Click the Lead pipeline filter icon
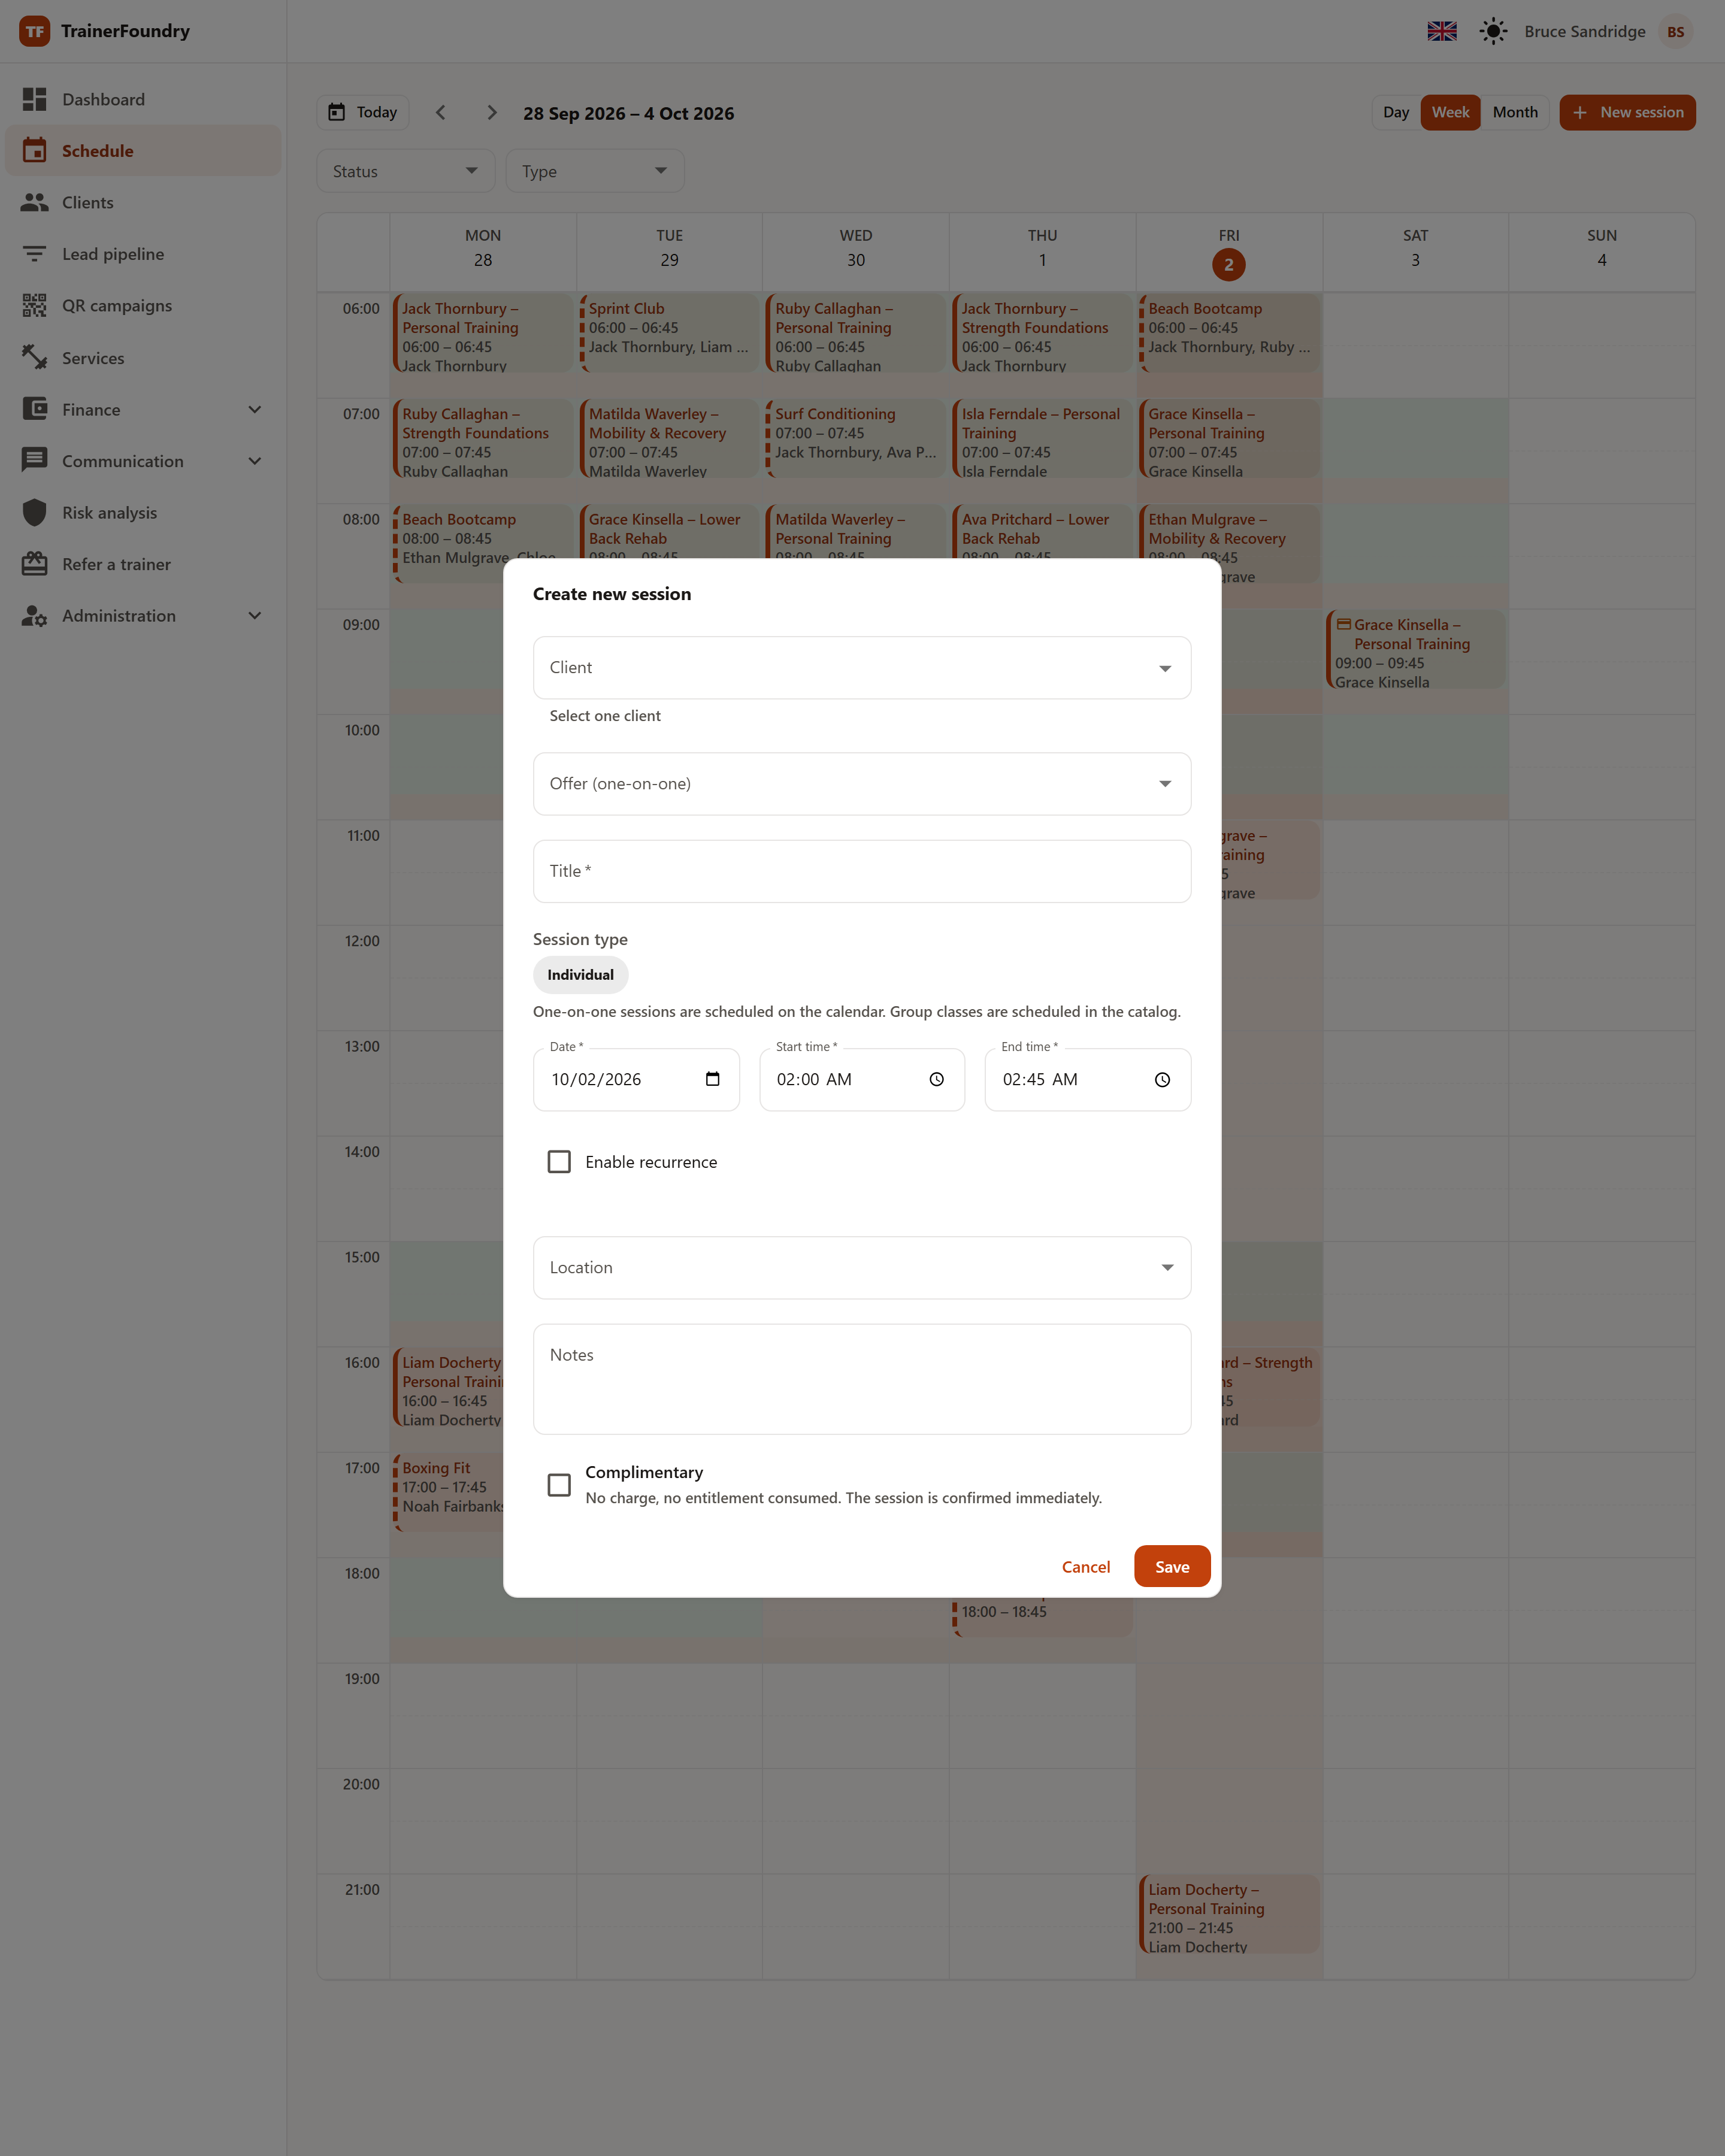Screen dimensions: 1725x2156 pos(34,254)
